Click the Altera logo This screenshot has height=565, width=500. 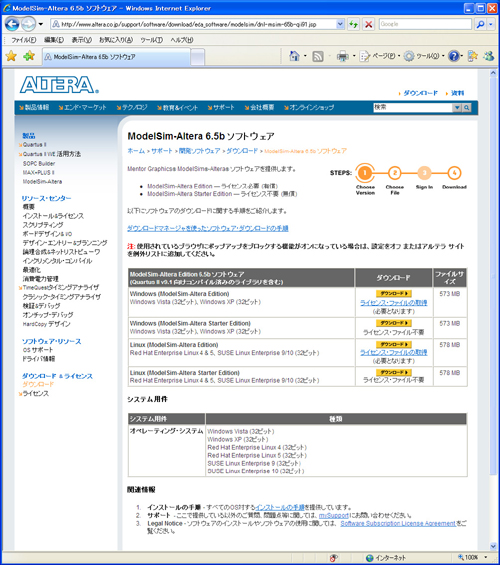click(x=59, y=85)
